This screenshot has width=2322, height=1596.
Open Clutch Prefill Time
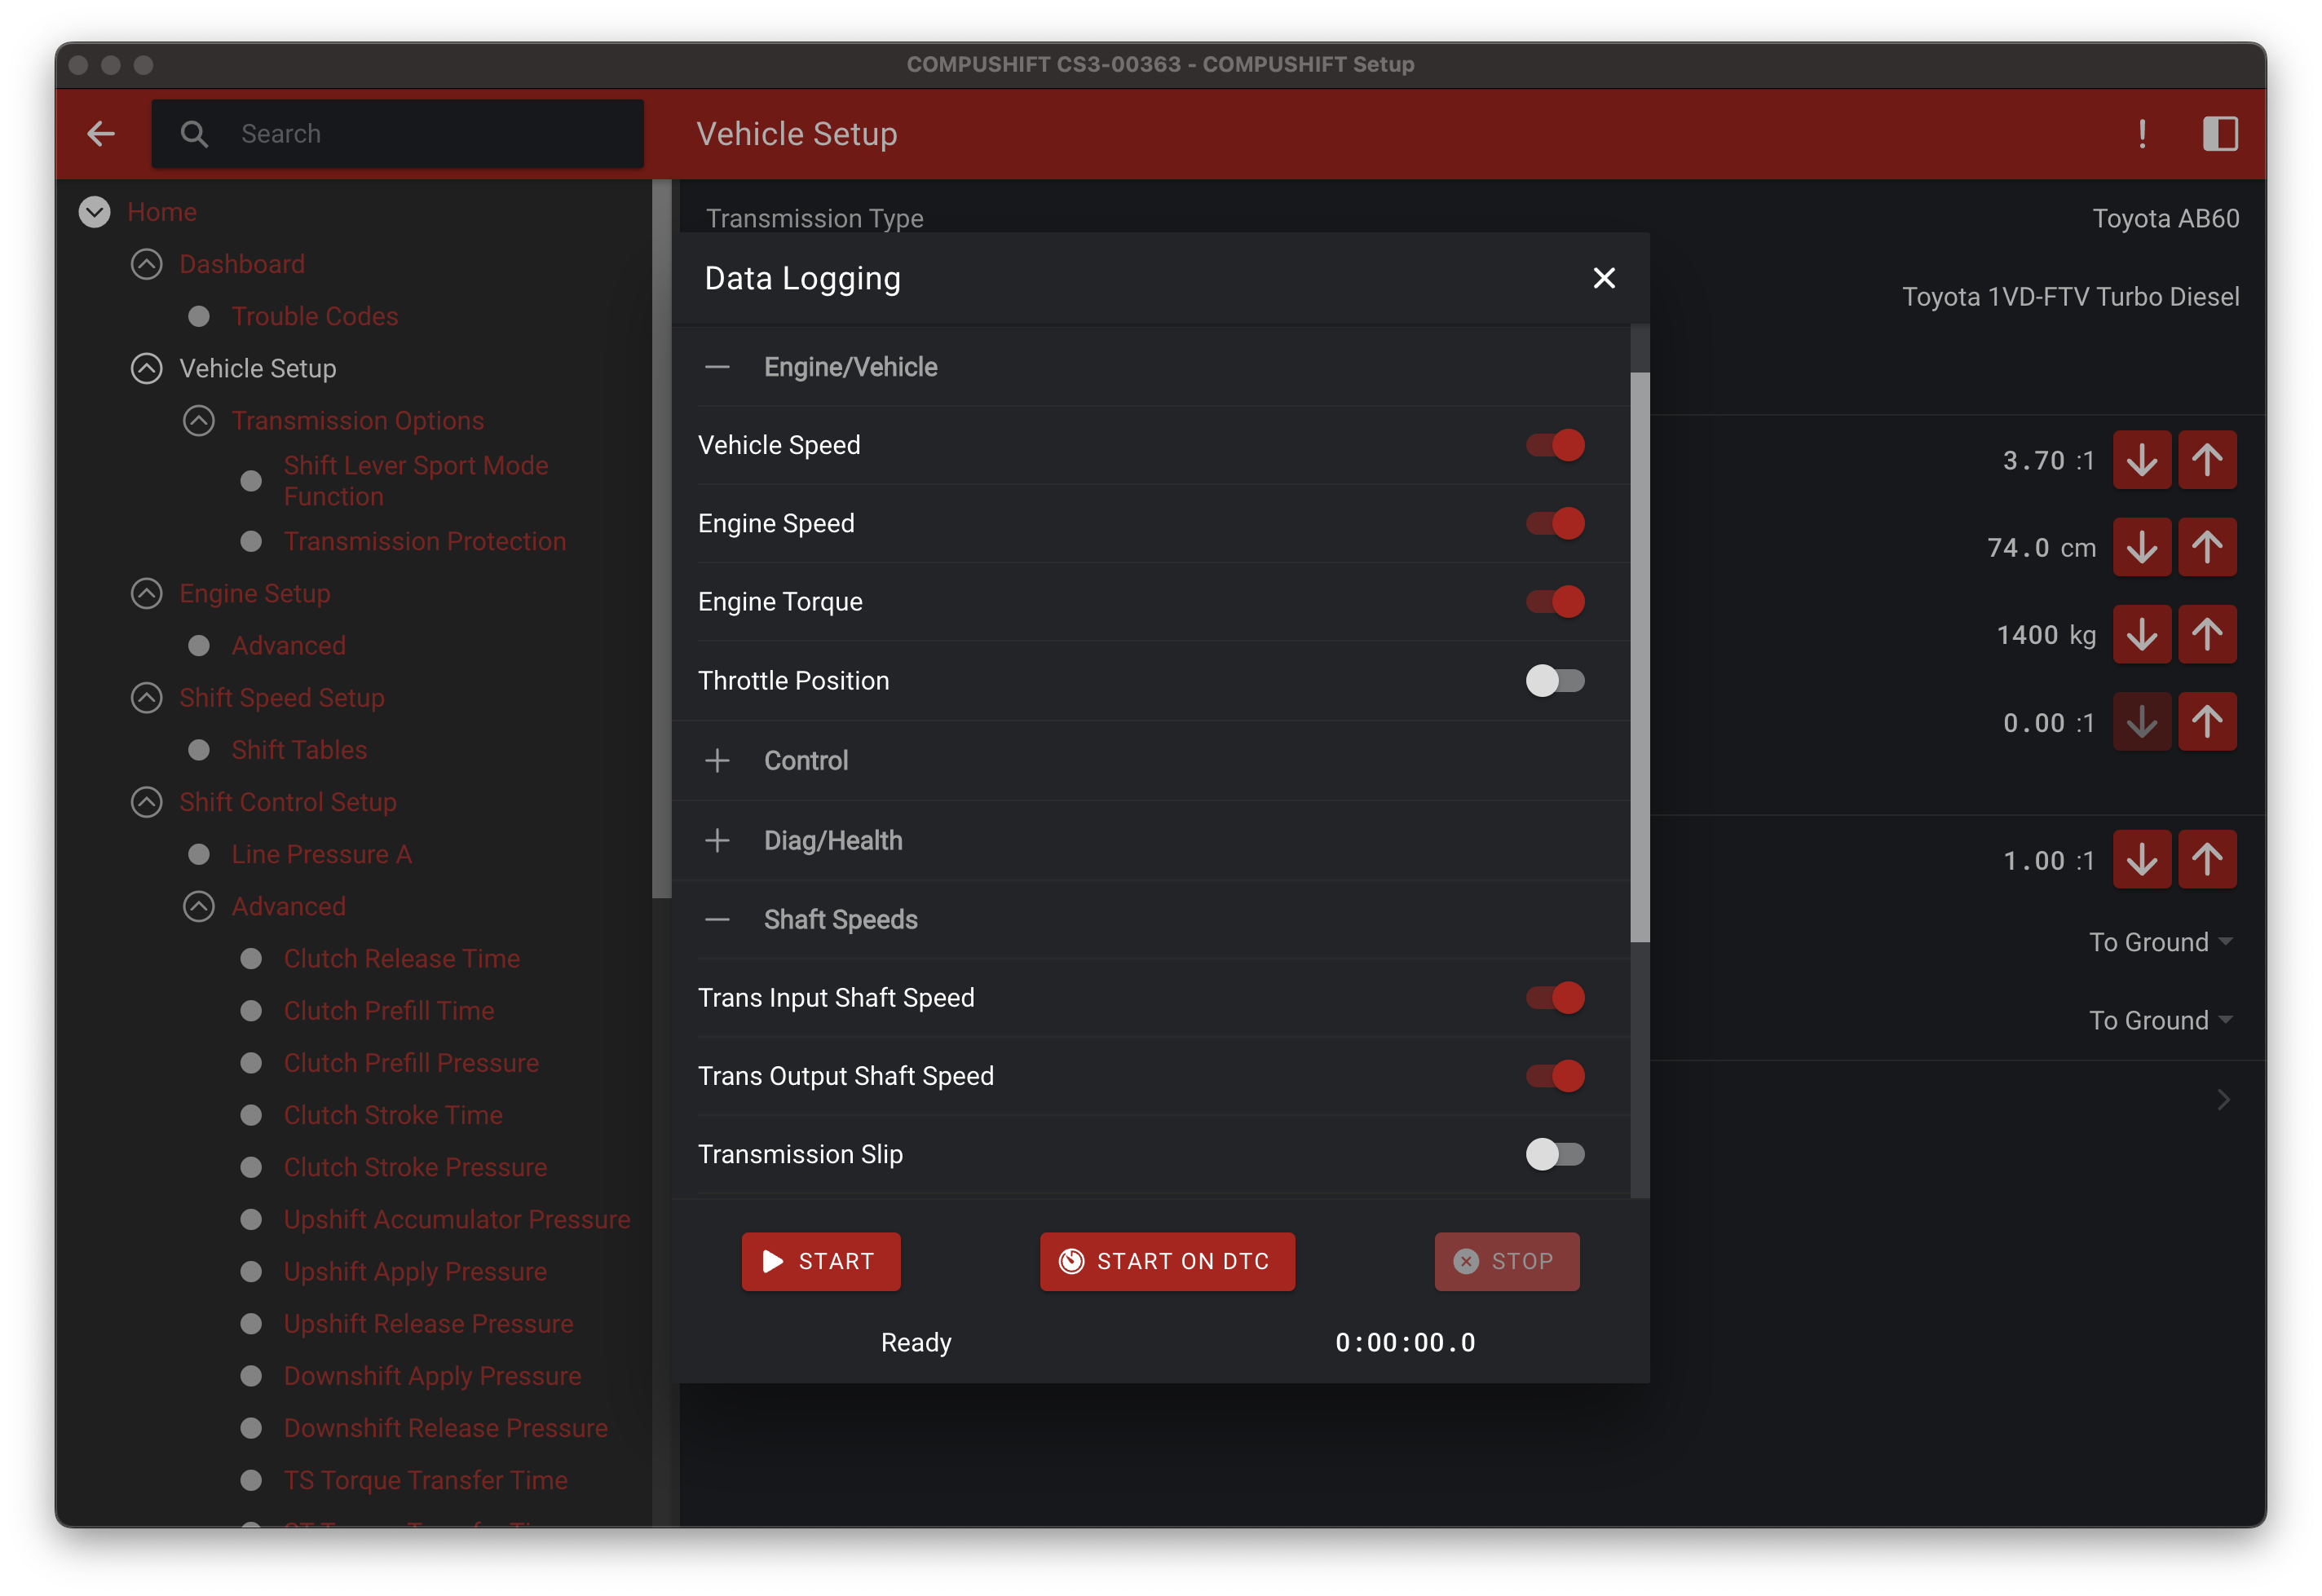388,1010
